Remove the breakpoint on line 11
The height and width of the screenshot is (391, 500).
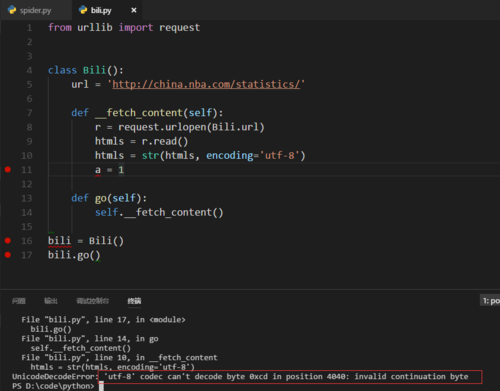pos(8,169)
